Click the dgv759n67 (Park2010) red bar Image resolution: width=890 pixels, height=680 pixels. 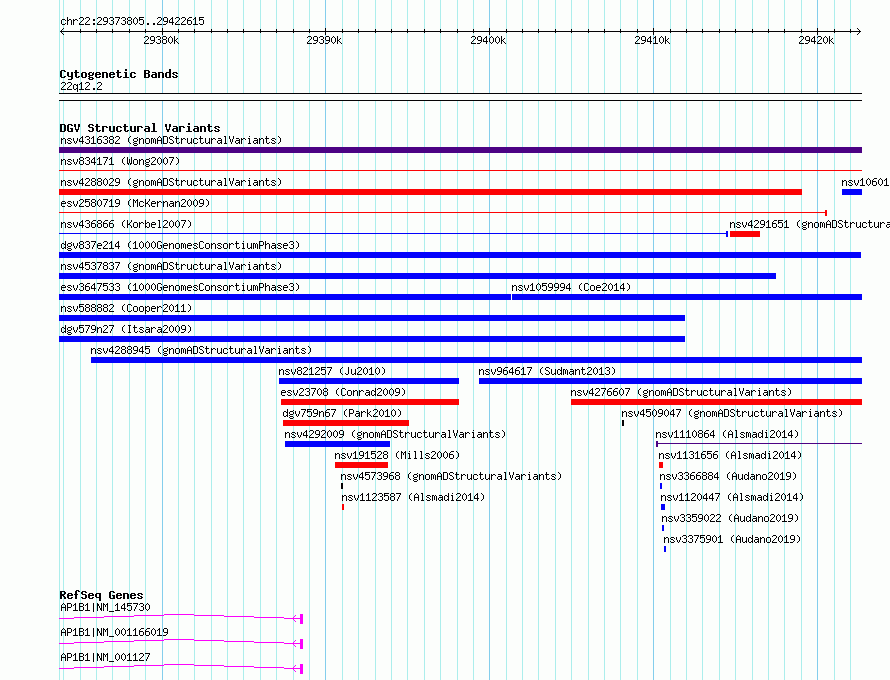(346, 423)
